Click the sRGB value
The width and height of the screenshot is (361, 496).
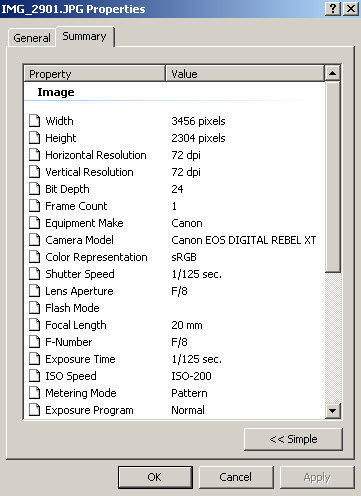[x=184, y=257]
